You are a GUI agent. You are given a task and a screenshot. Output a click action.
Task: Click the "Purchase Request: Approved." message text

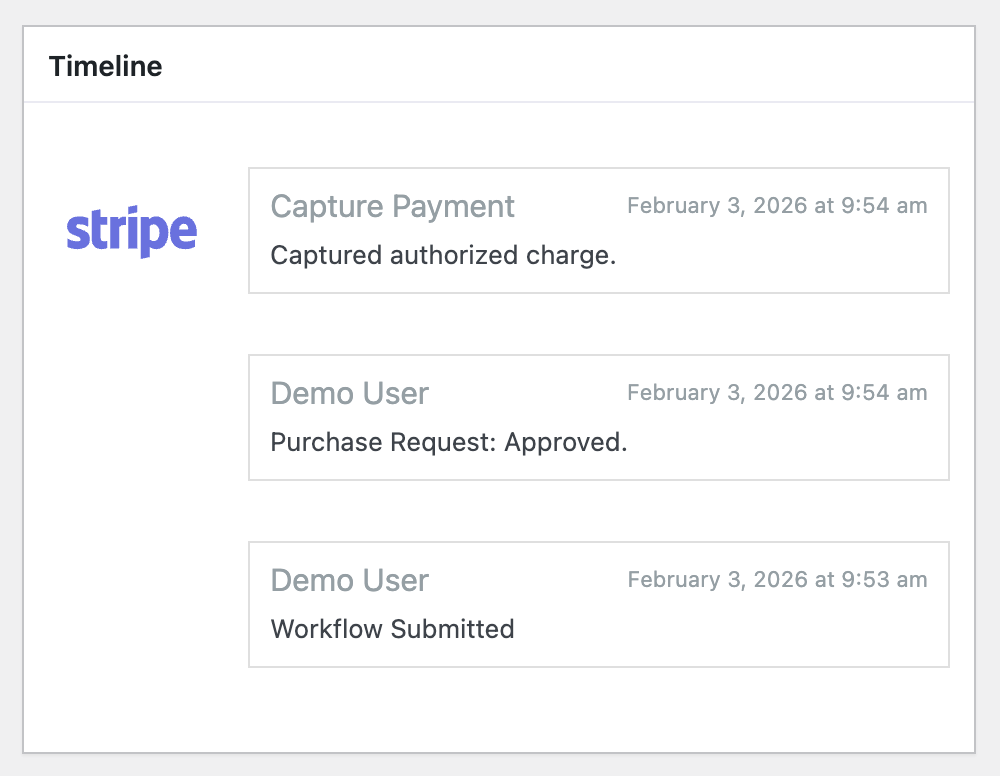(x=449, y=442)
